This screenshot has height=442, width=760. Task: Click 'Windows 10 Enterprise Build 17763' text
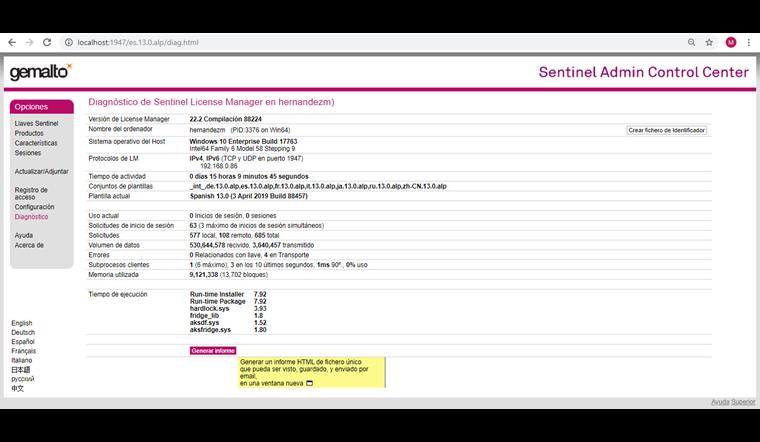pos(243,142)
